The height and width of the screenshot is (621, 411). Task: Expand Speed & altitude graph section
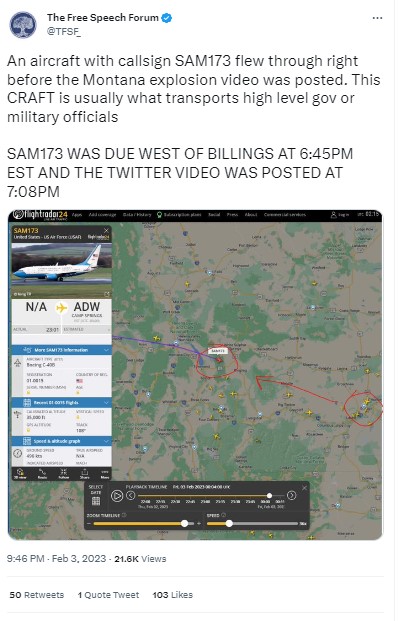(61, 441)
